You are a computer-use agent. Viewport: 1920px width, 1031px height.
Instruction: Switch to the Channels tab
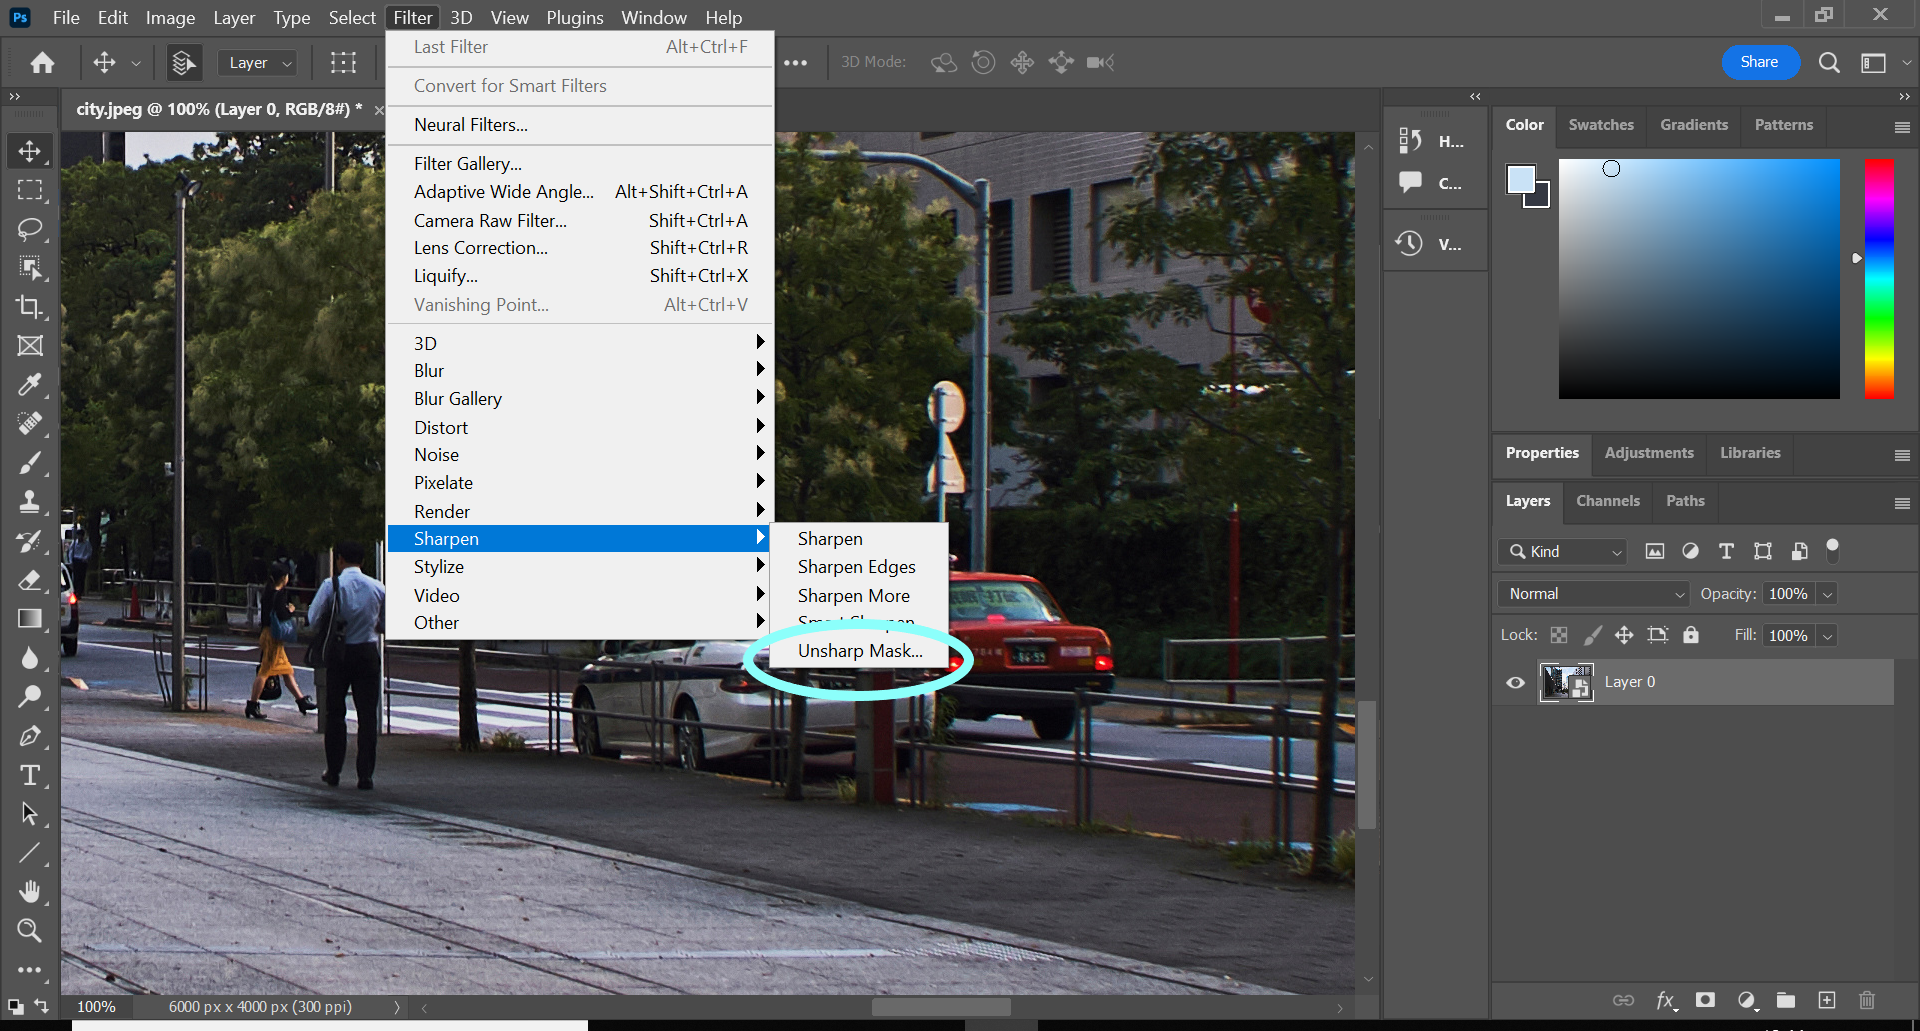(1608, 501)
